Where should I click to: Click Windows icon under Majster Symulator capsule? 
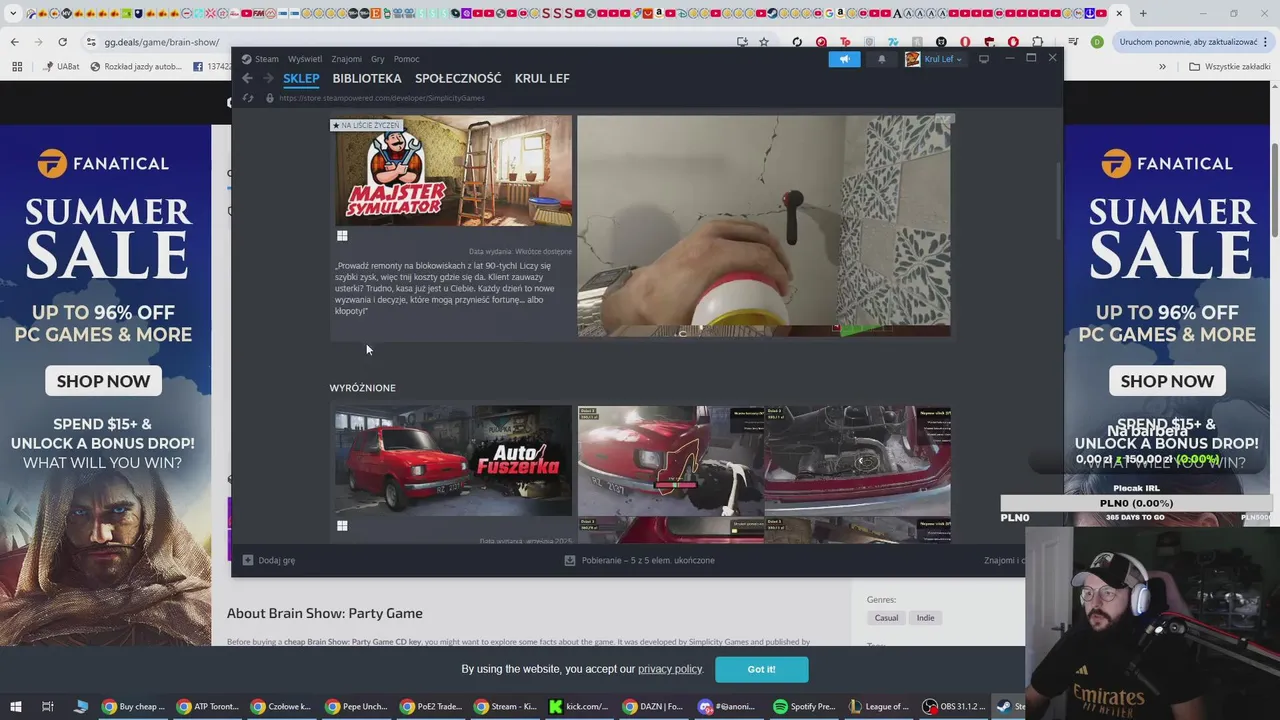point(342,236)
